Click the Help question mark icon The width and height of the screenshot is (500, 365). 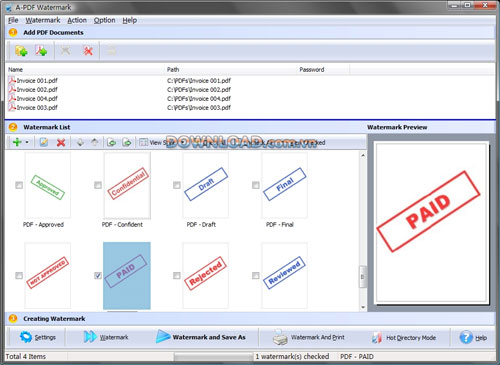466,337
